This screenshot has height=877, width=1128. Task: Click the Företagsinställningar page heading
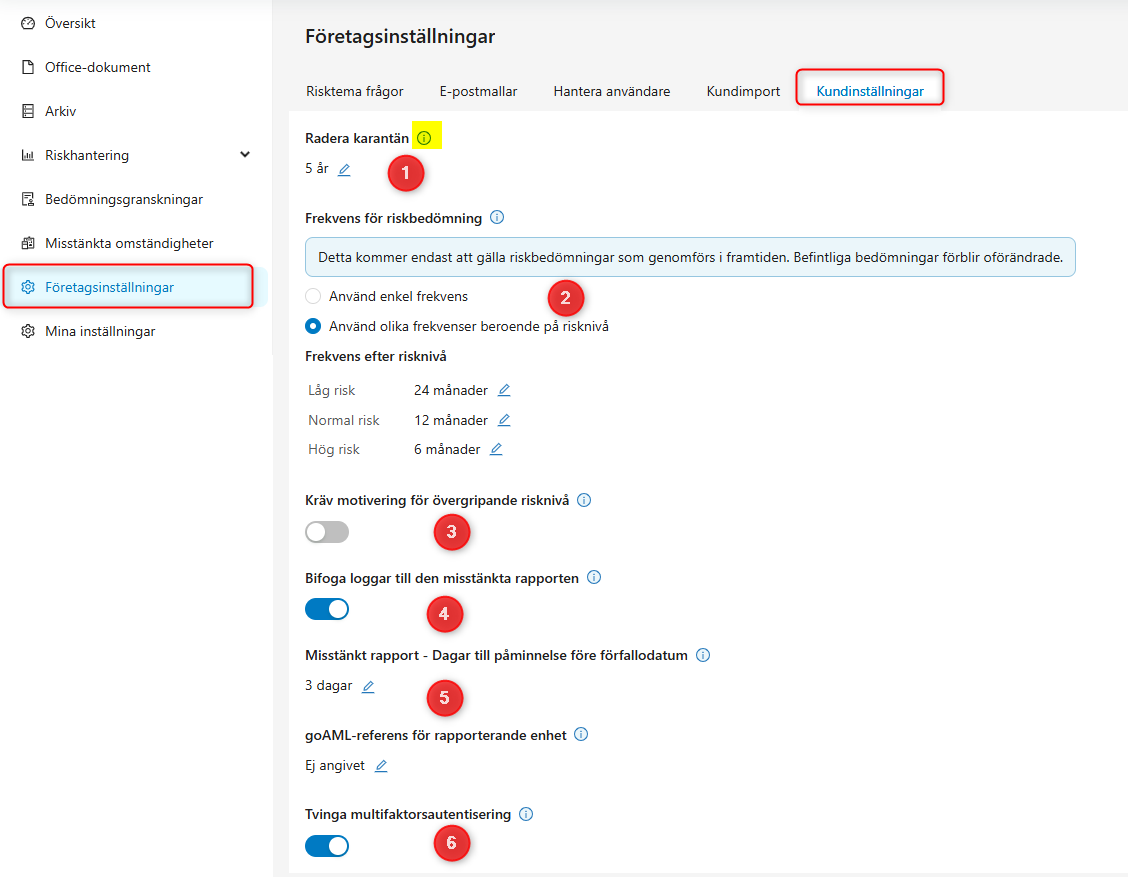point(400,36)
